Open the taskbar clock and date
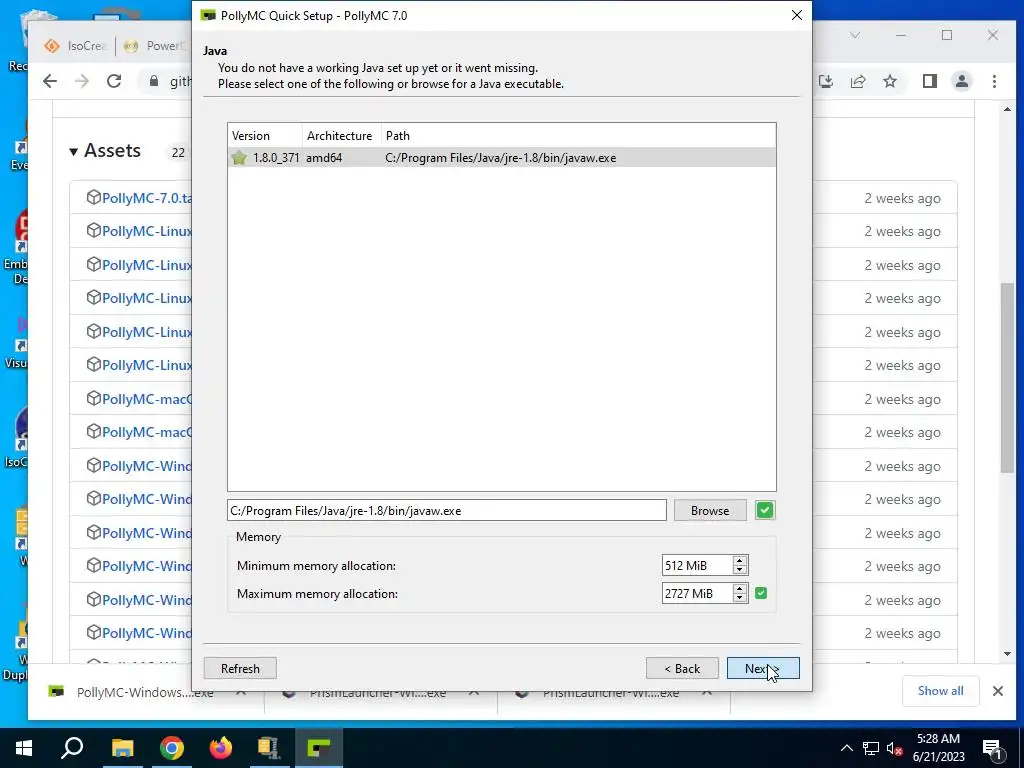1024x768 pixels. 938,748
